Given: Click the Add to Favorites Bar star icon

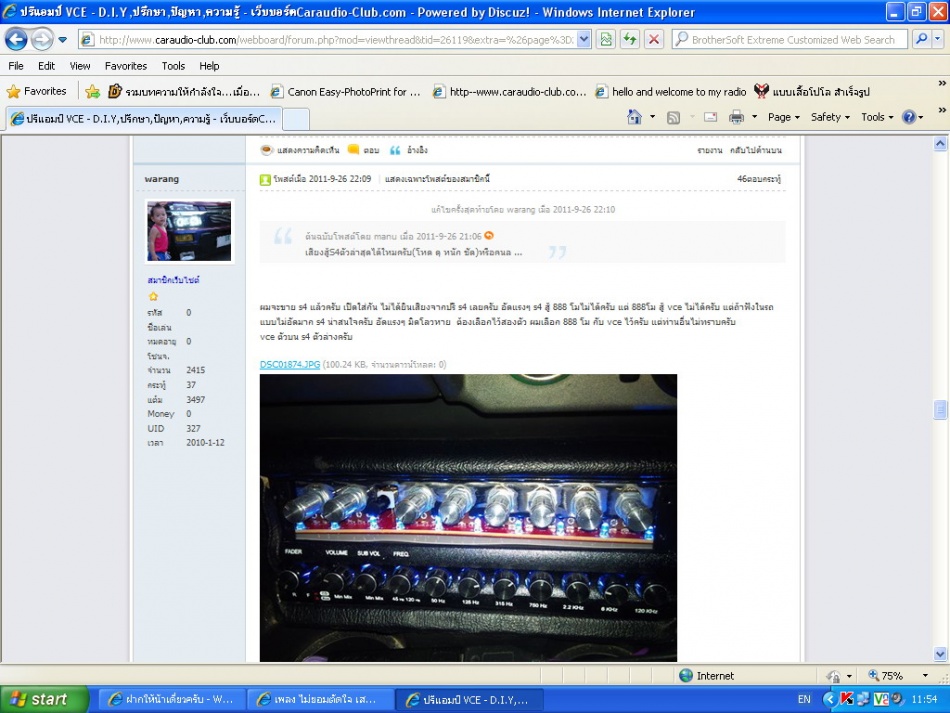Looking at the screenshot, I should [x=92, y=91].
